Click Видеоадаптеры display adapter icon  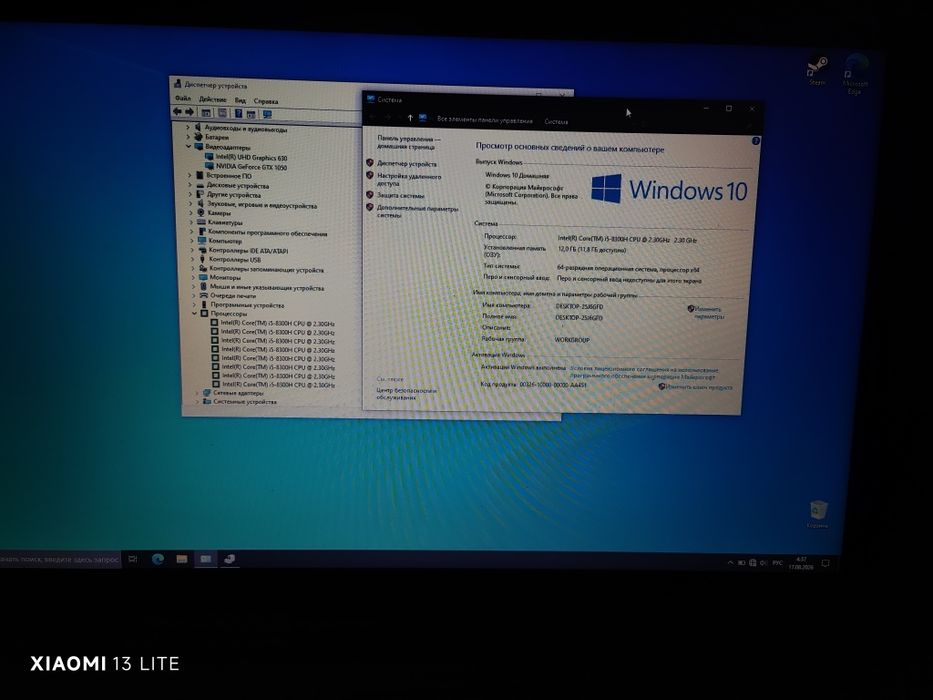tap(198, 146)
